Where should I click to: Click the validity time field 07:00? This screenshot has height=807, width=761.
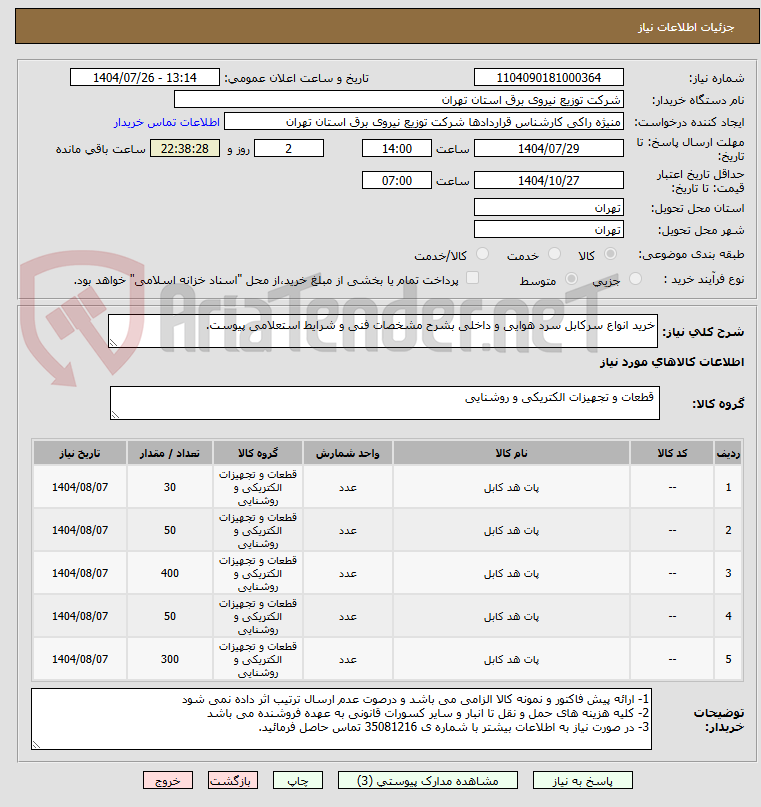[397, 181]
